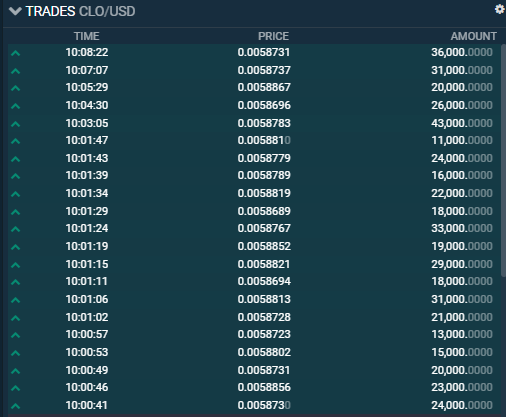506x417 pixels.
Task: Select amount 13,000.0000
Action: 462,334
